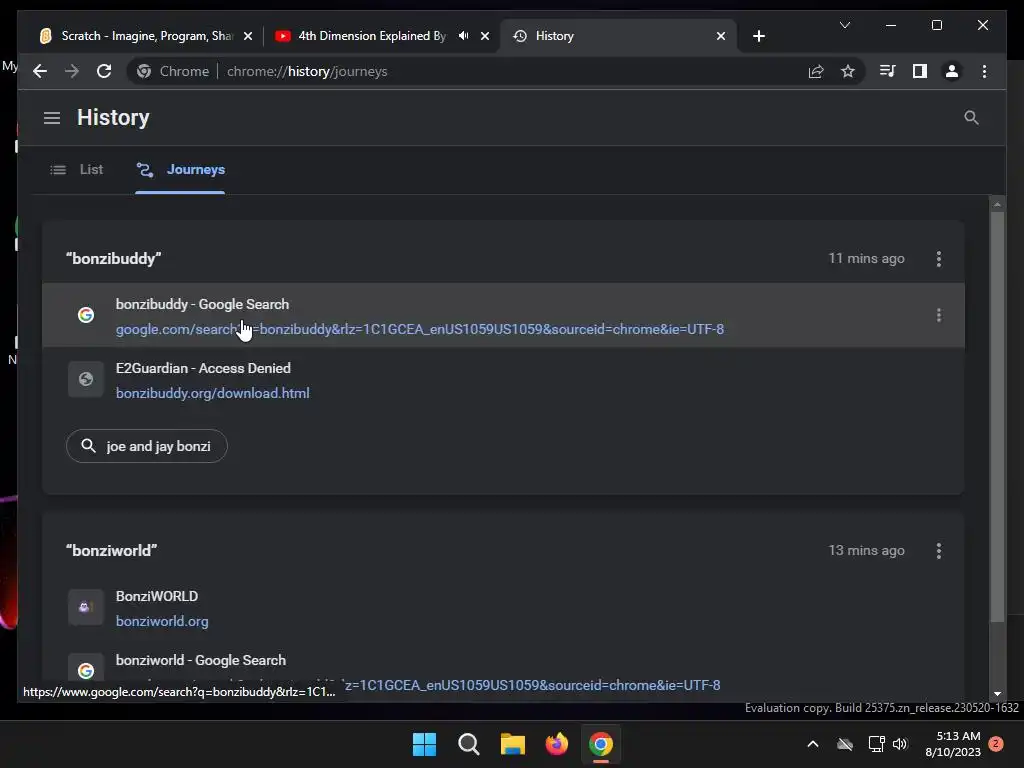1024x768 pixels.
Task: Open the bonzibuddy Google Search link
Action: click(419, 329)
